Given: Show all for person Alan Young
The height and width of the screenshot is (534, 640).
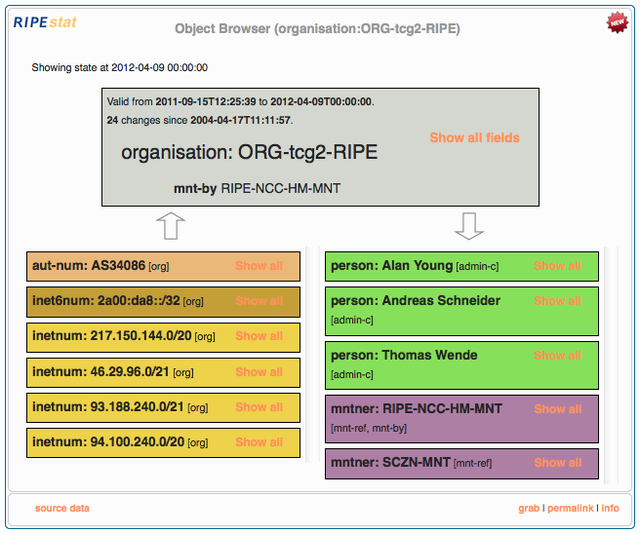Looking at the screenshot, I should 558,266.
